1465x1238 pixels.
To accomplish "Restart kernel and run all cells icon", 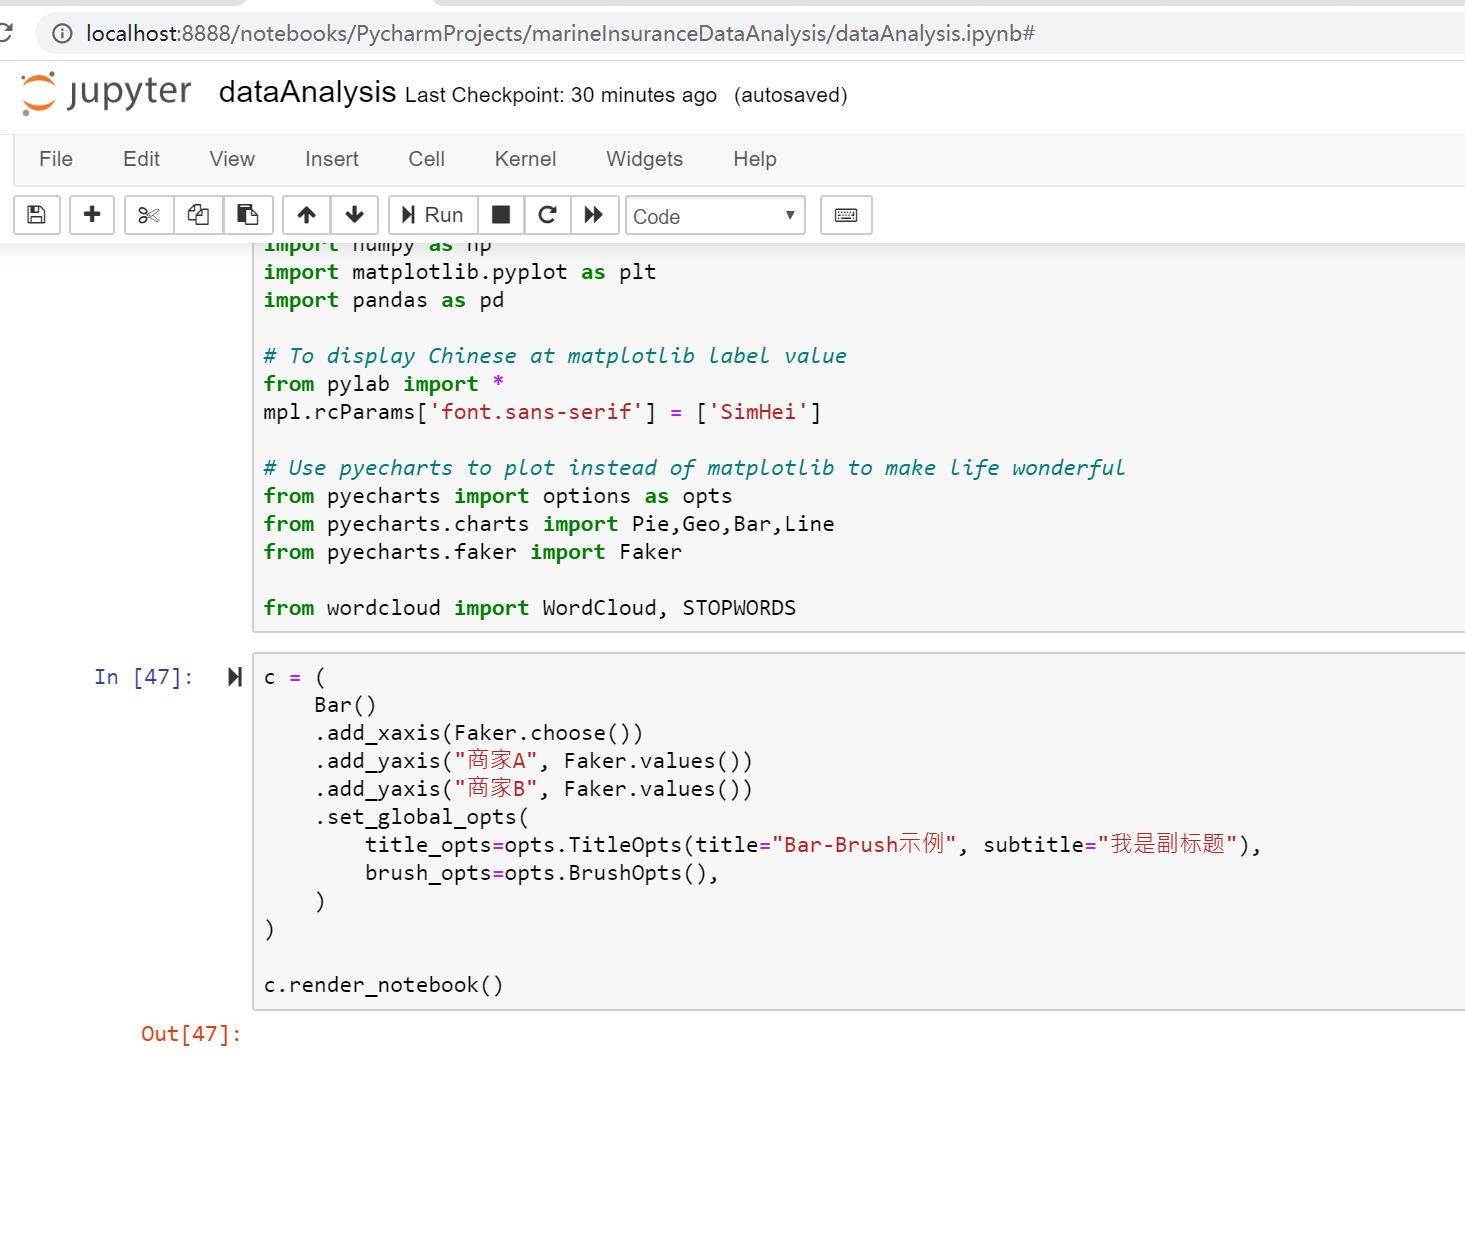I will pos(594,215).
